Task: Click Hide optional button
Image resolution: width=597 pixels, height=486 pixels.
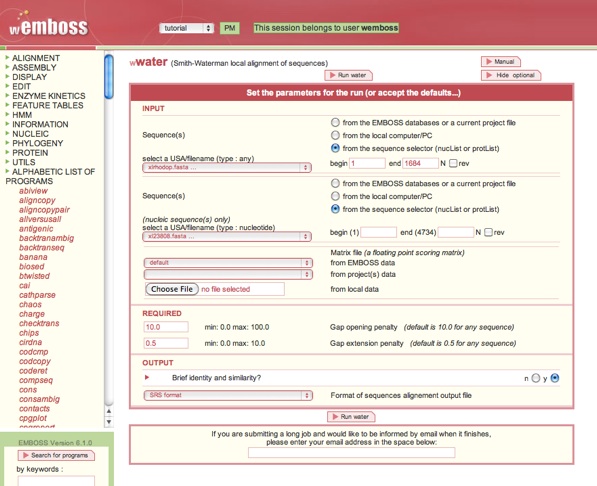Action: tap(511, 75)
